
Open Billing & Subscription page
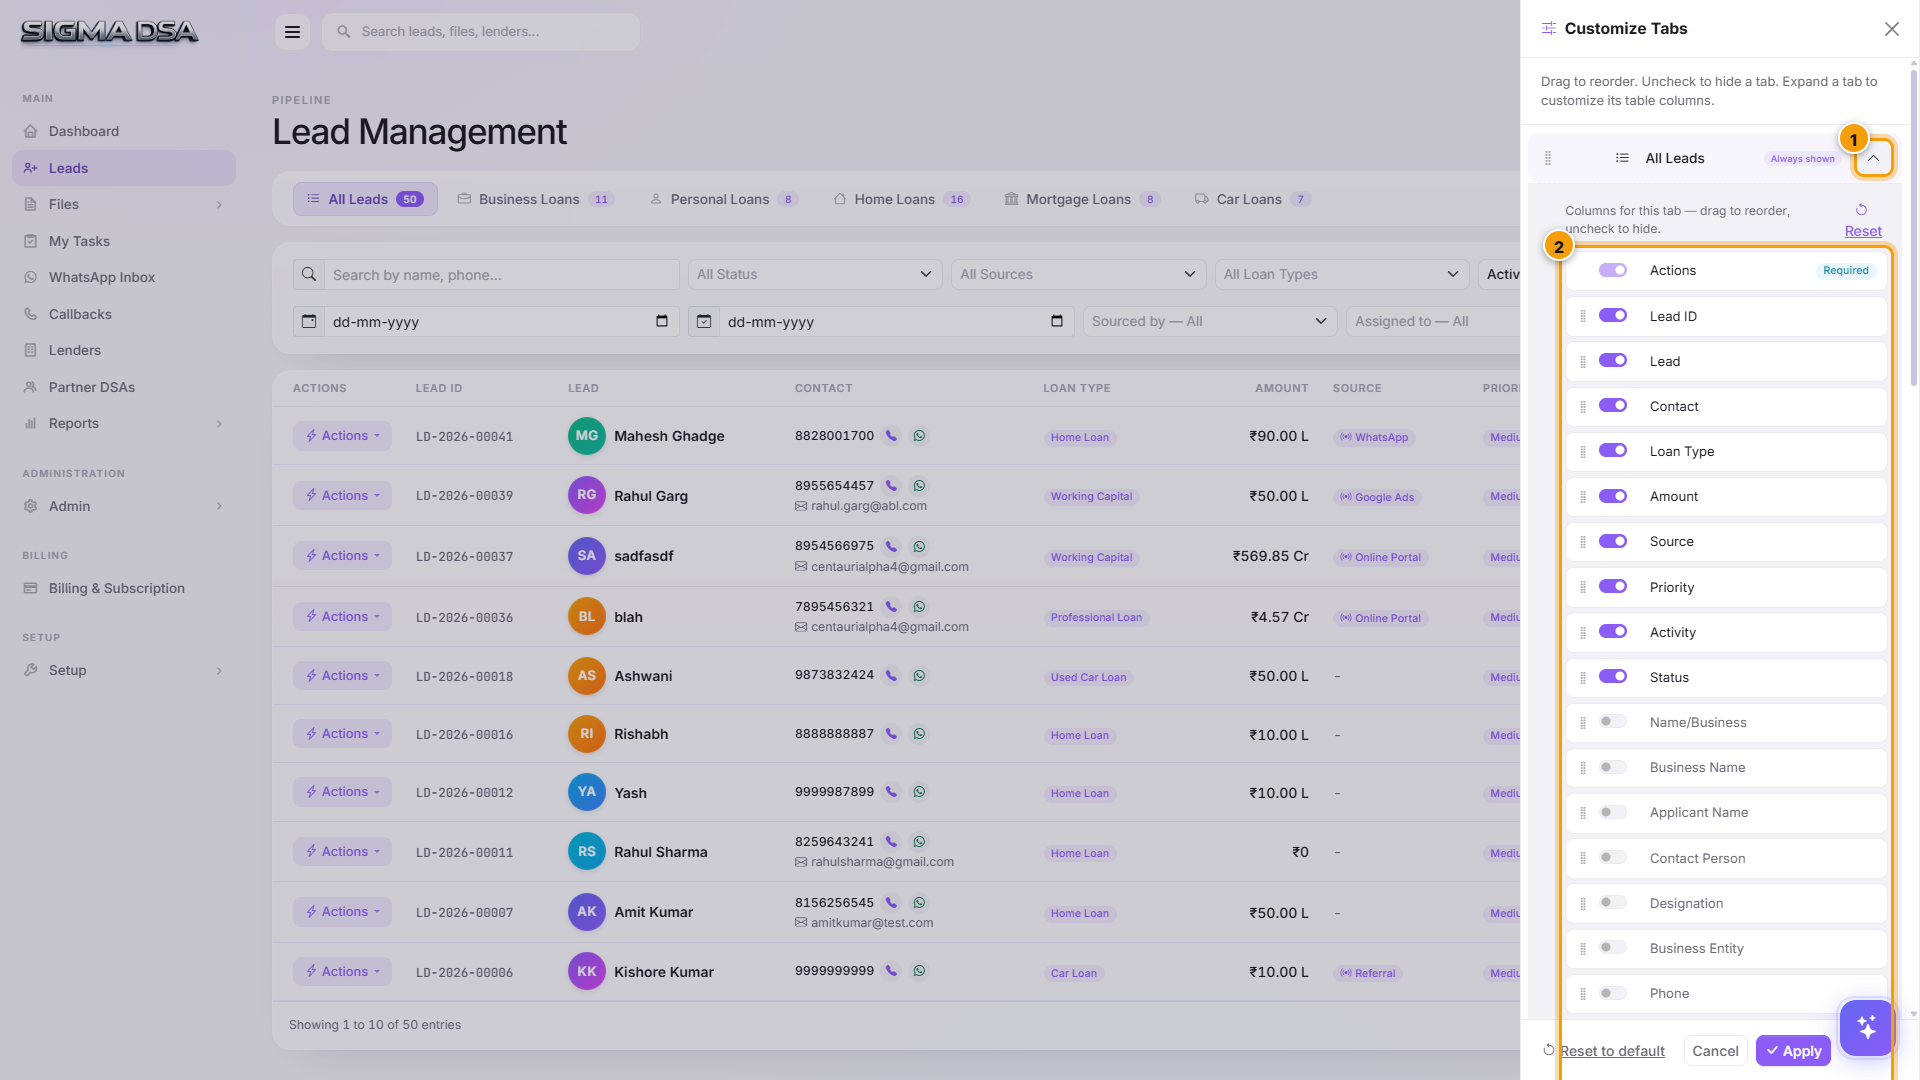124,588
